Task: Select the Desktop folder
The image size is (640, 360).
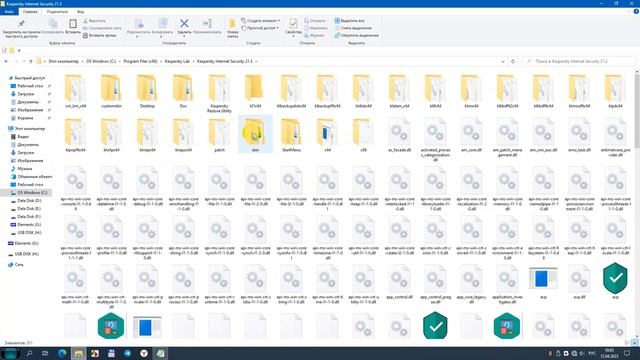Action: (x=147, y=91)
